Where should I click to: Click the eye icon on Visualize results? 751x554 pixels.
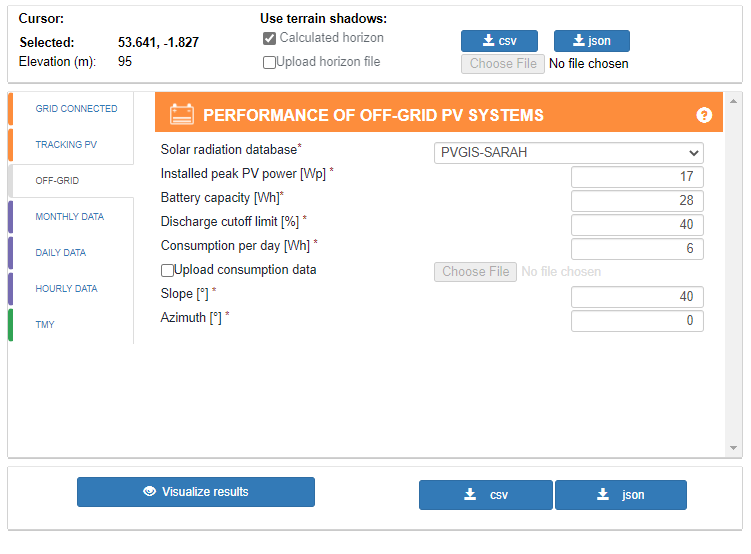coord(150,492)
